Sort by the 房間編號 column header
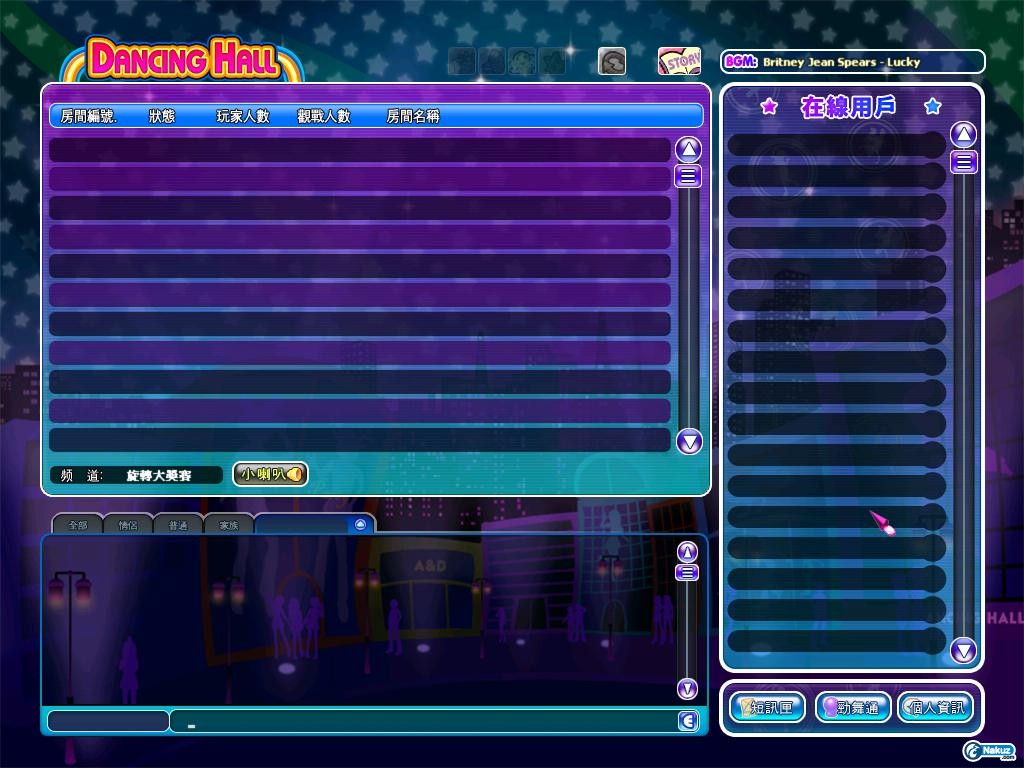The width and height of the screenshot is (1024, 768). coord(89,116)
